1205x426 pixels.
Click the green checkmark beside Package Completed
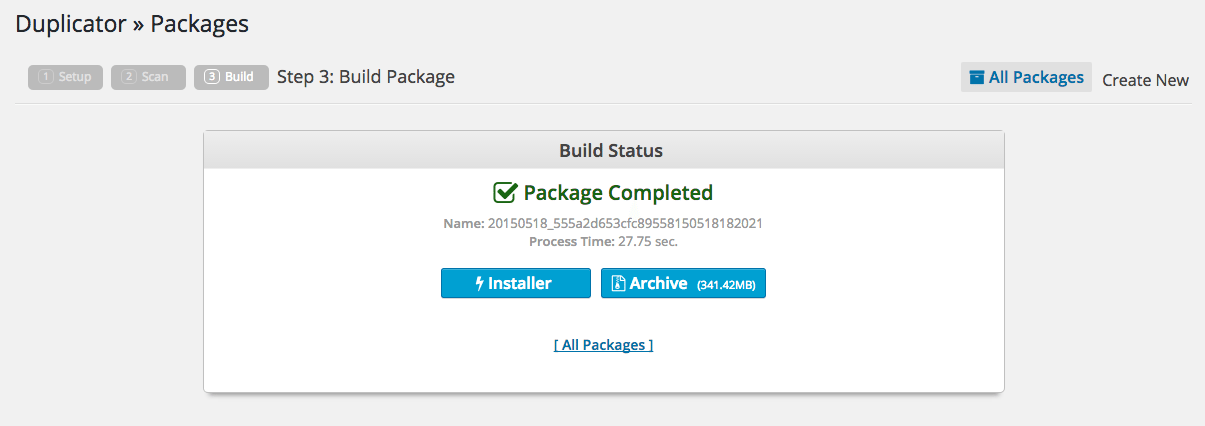click(505, 193)
